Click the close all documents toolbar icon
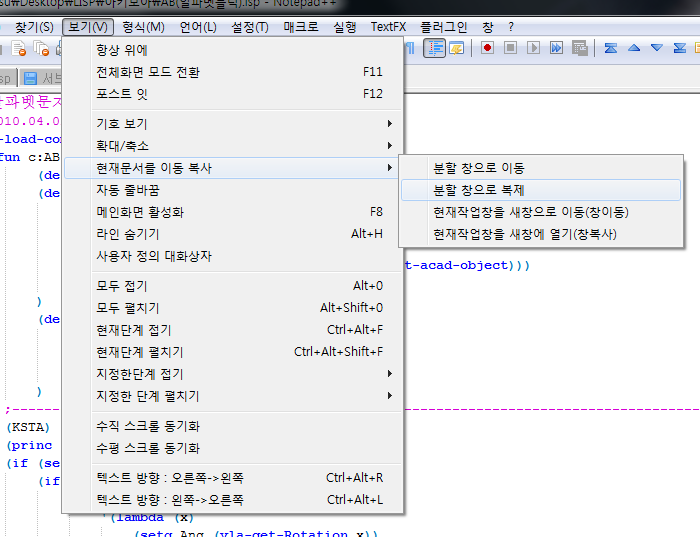The width and height of the screenshot is (700, 537). (x=42, y=48)
